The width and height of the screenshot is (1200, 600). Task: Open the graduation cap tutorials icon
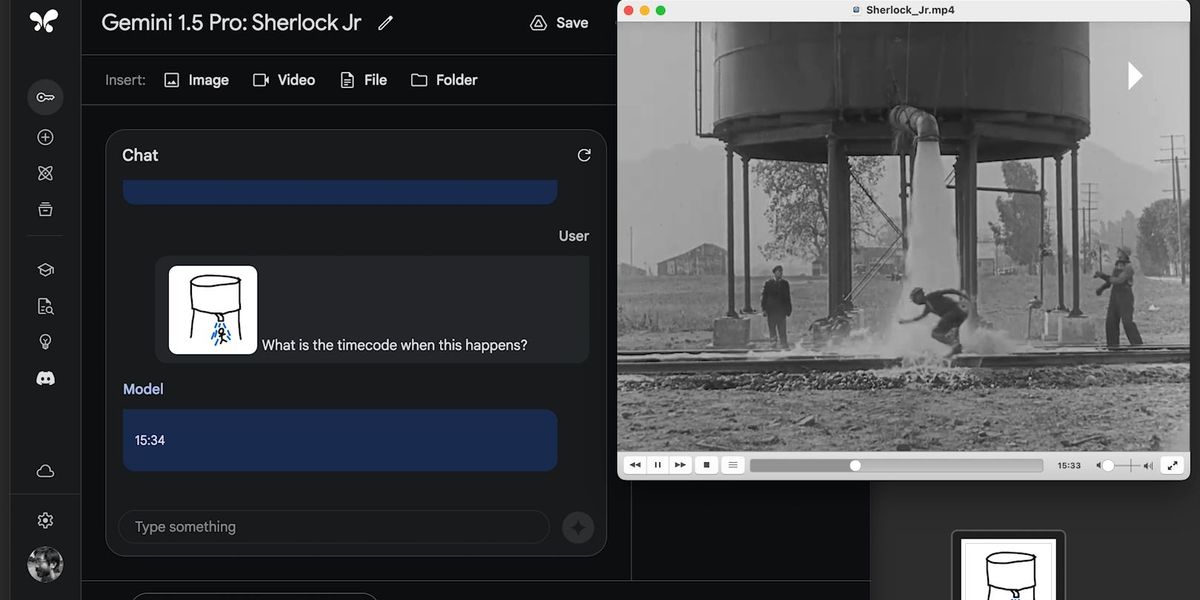(45, 270)
